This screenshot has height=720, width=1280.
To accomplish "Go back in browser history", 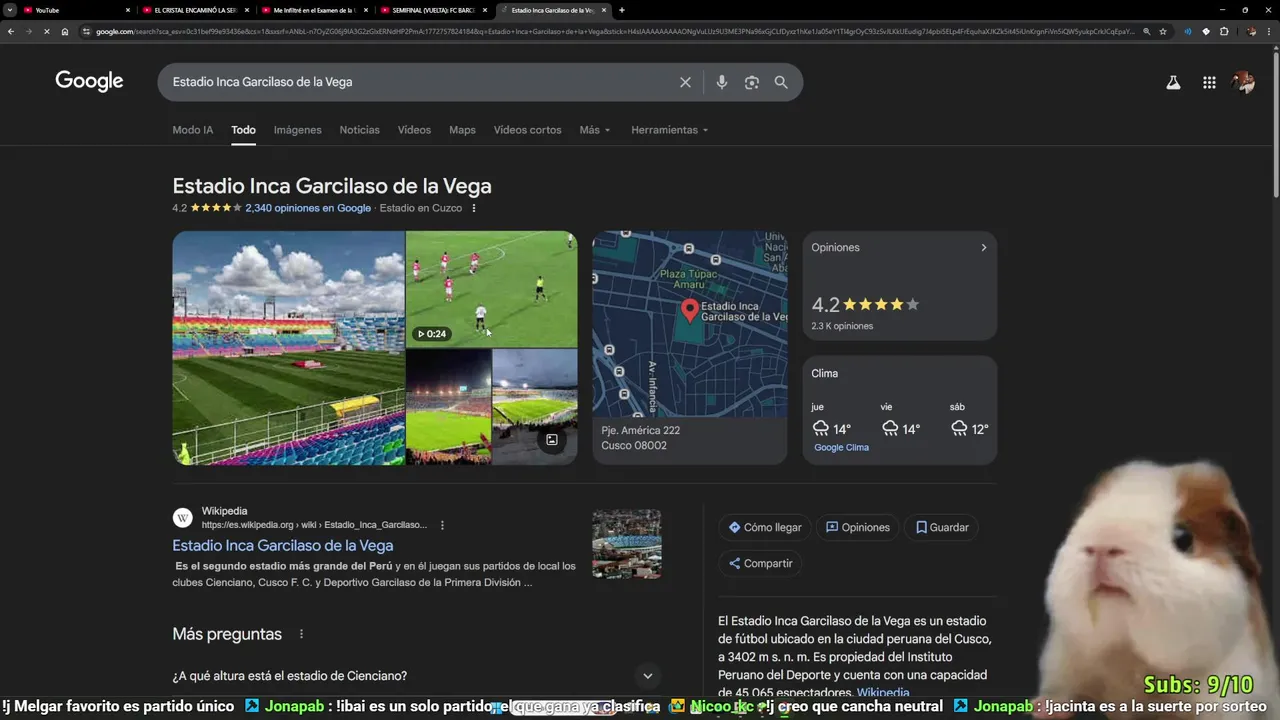I will pyautogui.click(x=11, y=31).
